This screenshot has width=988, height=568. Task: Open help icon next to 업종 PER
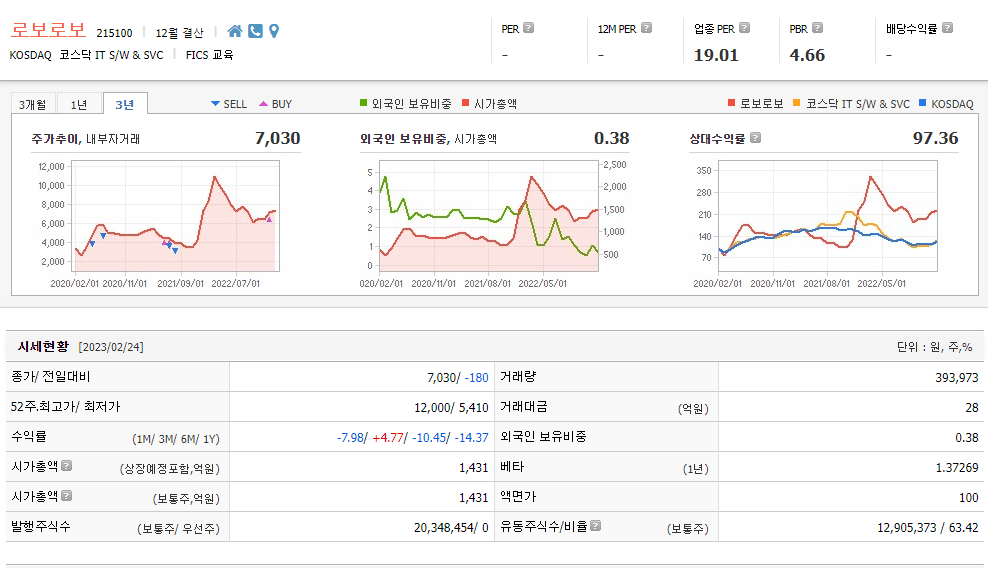pyautogui.click(x=744, y=28)
